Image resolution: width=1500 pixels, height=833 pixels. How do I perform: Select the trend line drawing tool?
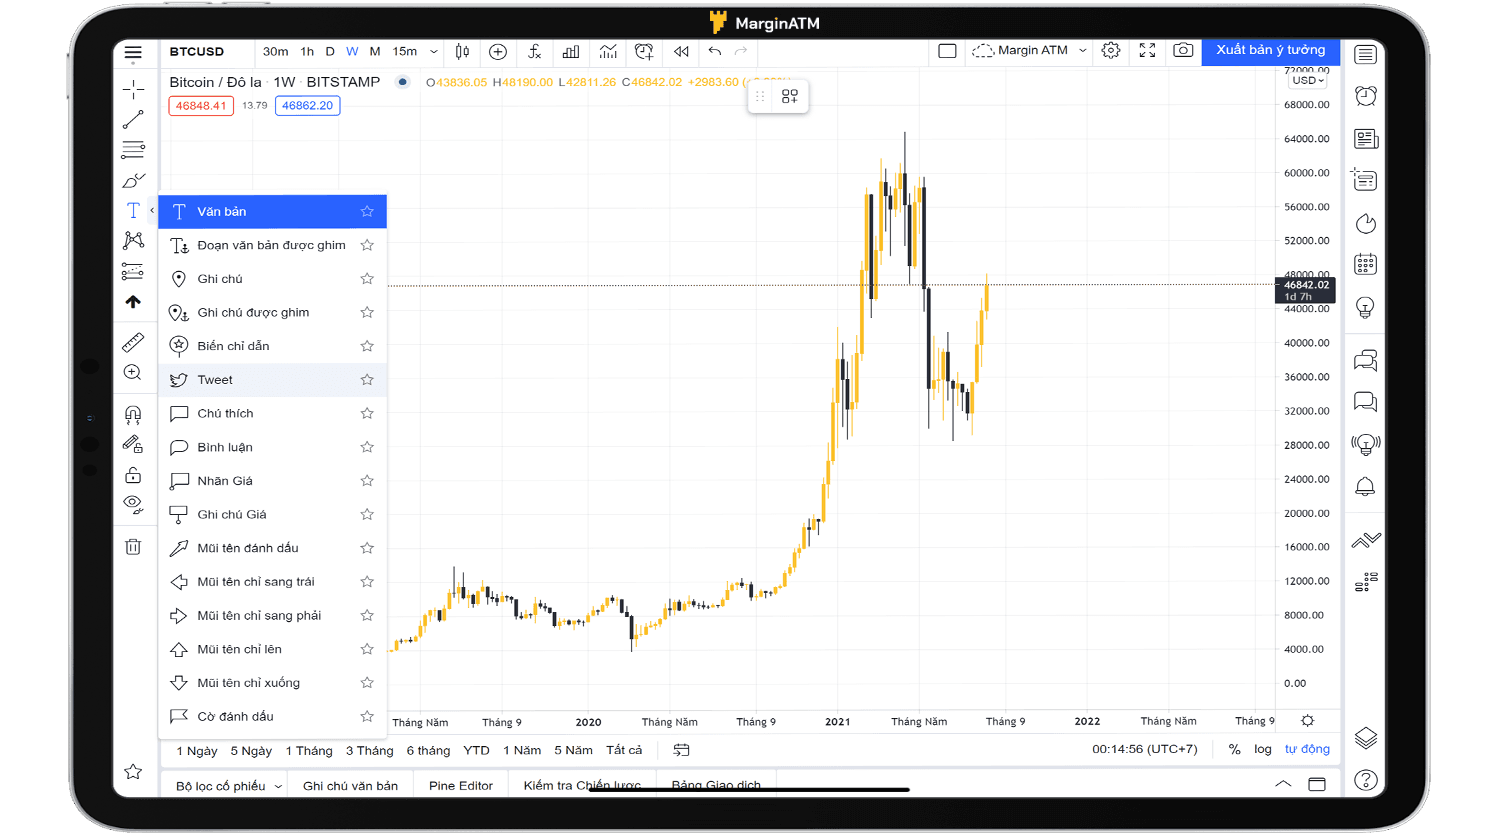coord(133,120)
